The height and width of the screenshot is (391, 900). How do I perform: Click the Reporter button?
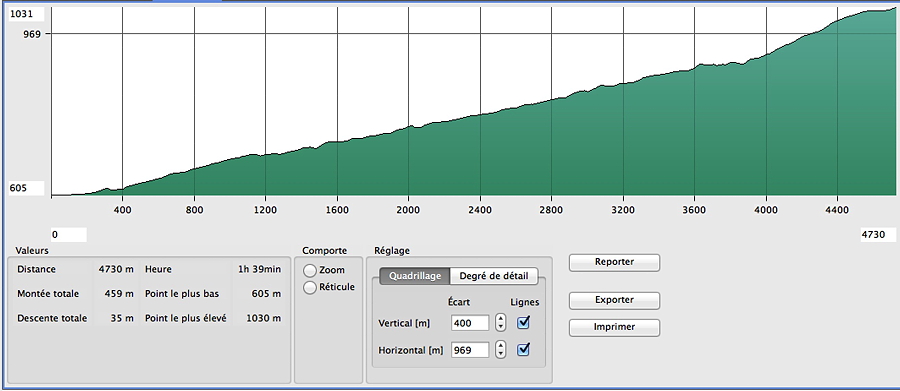(614, 262)
